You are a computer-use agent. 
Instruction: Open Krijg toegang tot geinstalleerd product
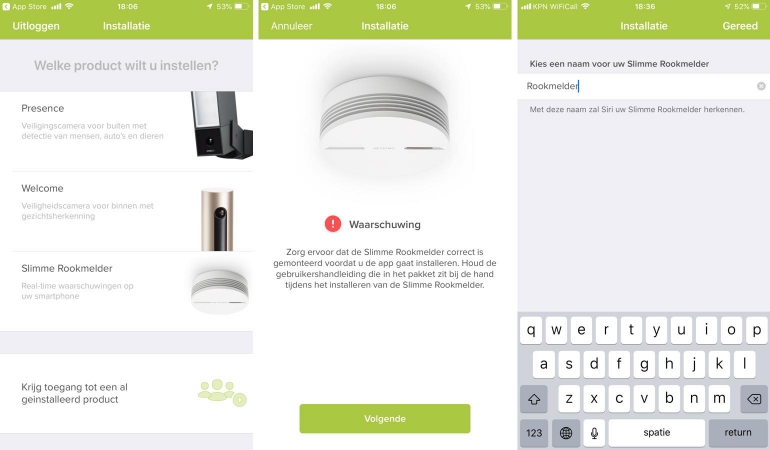coord(127,393)
